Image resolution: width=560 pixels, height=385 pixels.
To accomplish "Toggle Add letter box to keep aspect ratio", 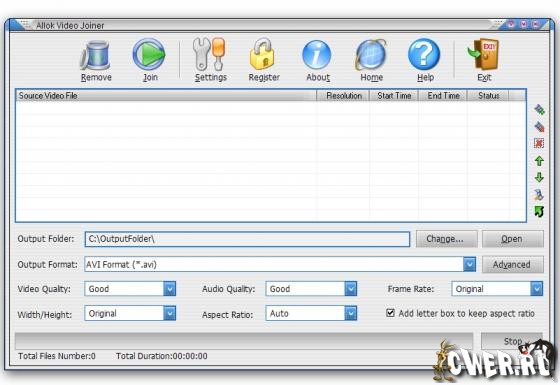I will [390, 313].
